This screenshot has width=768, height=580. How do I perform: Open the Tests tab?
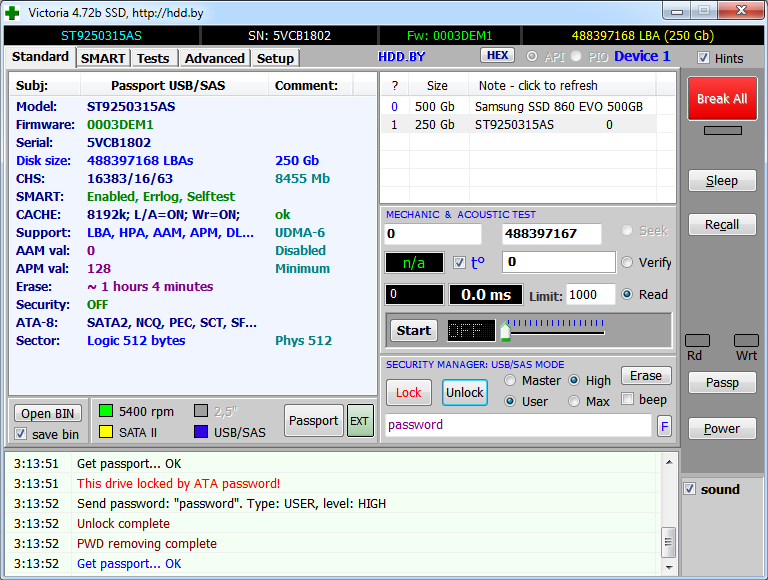point(153,58)
